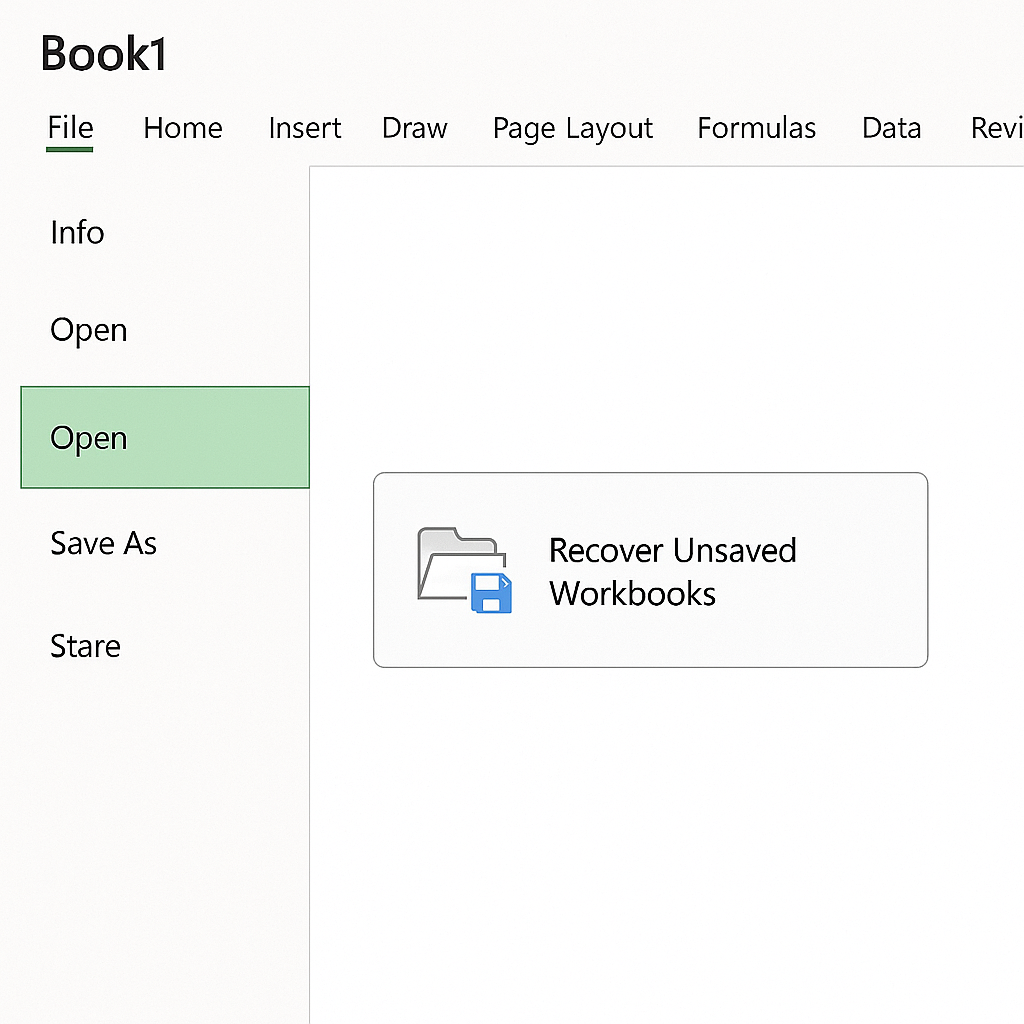
Task: Click the Book1 workbook title
Action: (x=104, y=54)
